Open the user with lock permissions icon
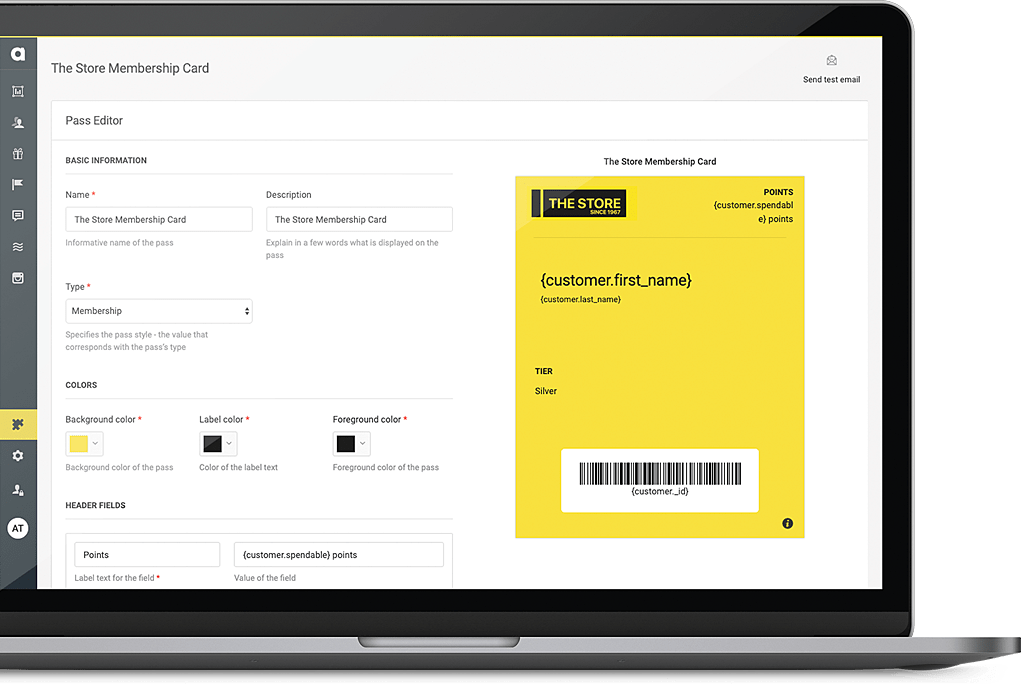The height and width of the screenshot is (684, 1021). [18, 490]
